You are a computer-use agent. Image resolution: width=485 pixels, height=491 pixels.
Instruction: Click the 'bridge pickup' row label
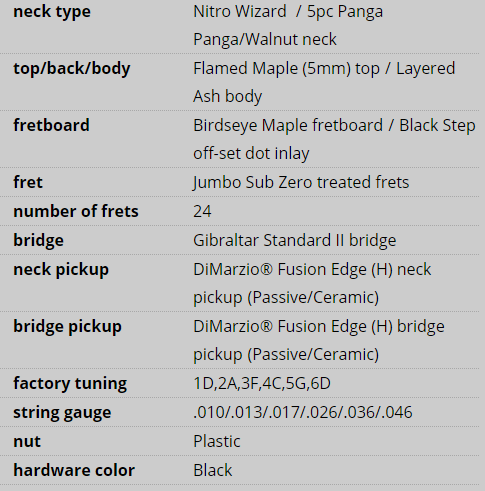(x=67, y=327)
